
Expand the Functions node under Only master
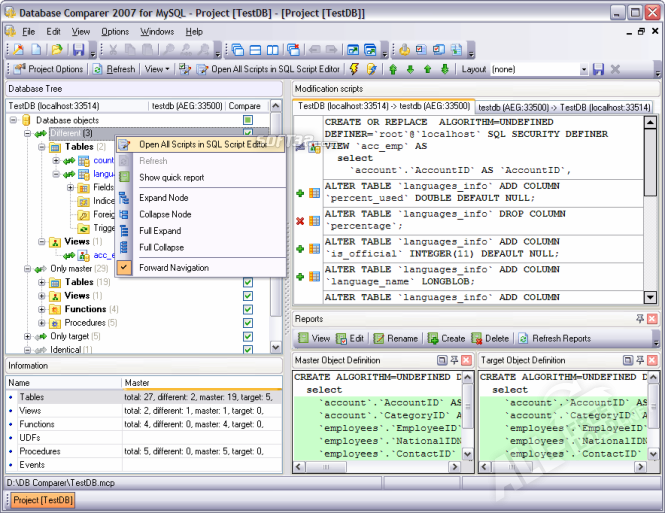pyautogui.click(x=42, y=310)
